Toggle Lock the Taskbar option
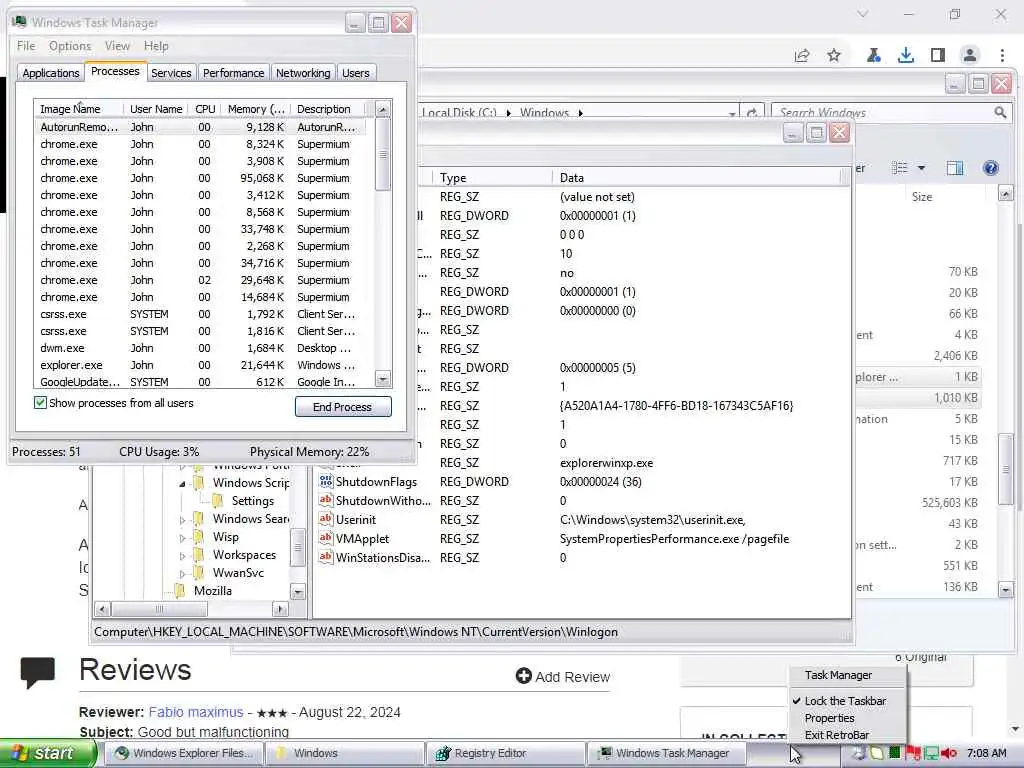Viewport: 1024px width, 768px height. coord(845,701)
